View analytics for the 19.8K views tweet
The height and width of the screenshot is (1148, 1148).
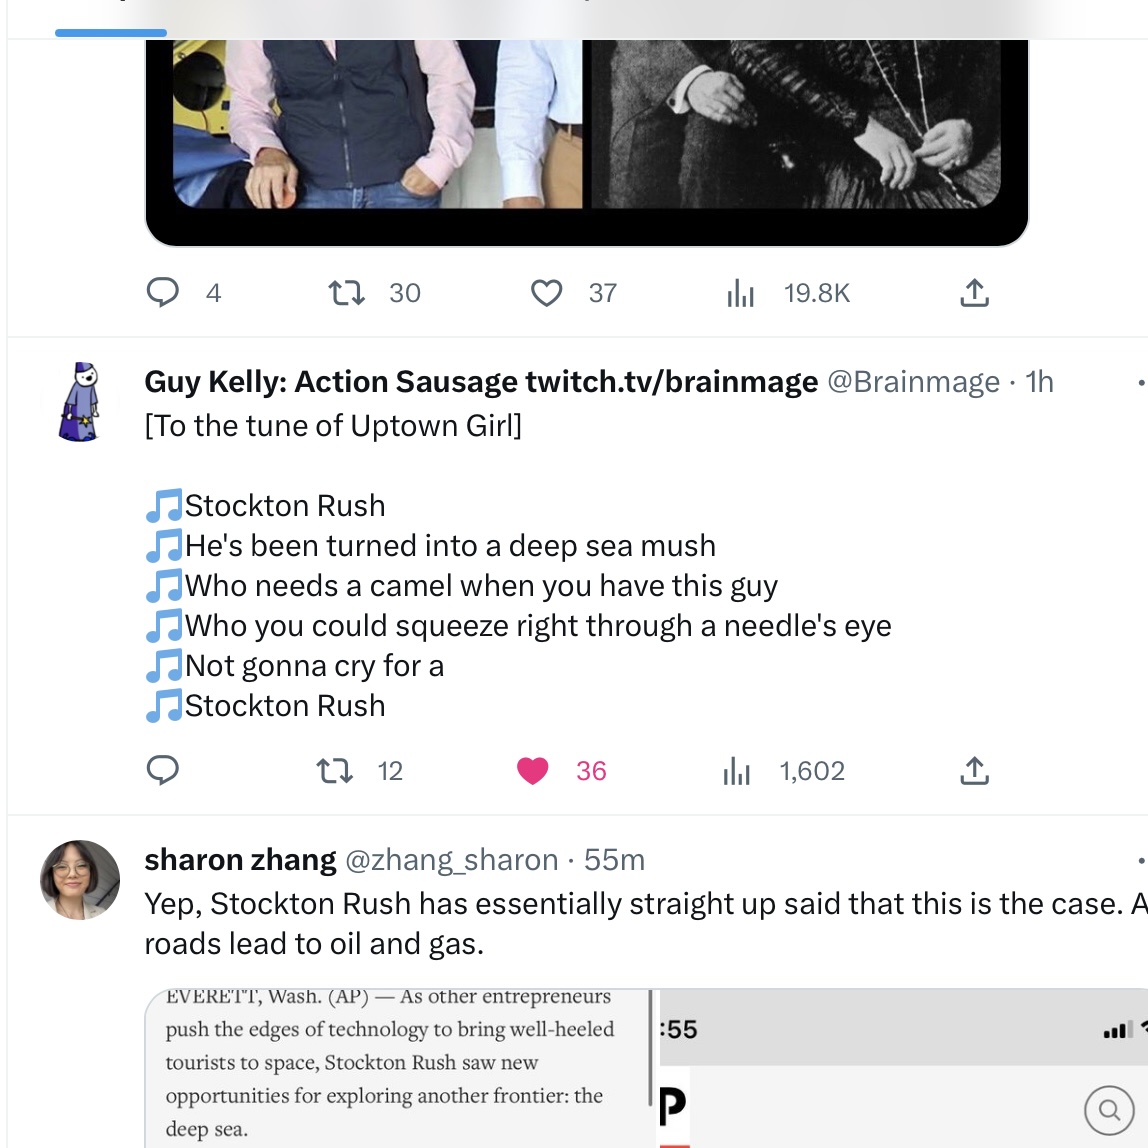tap(740, 293)
